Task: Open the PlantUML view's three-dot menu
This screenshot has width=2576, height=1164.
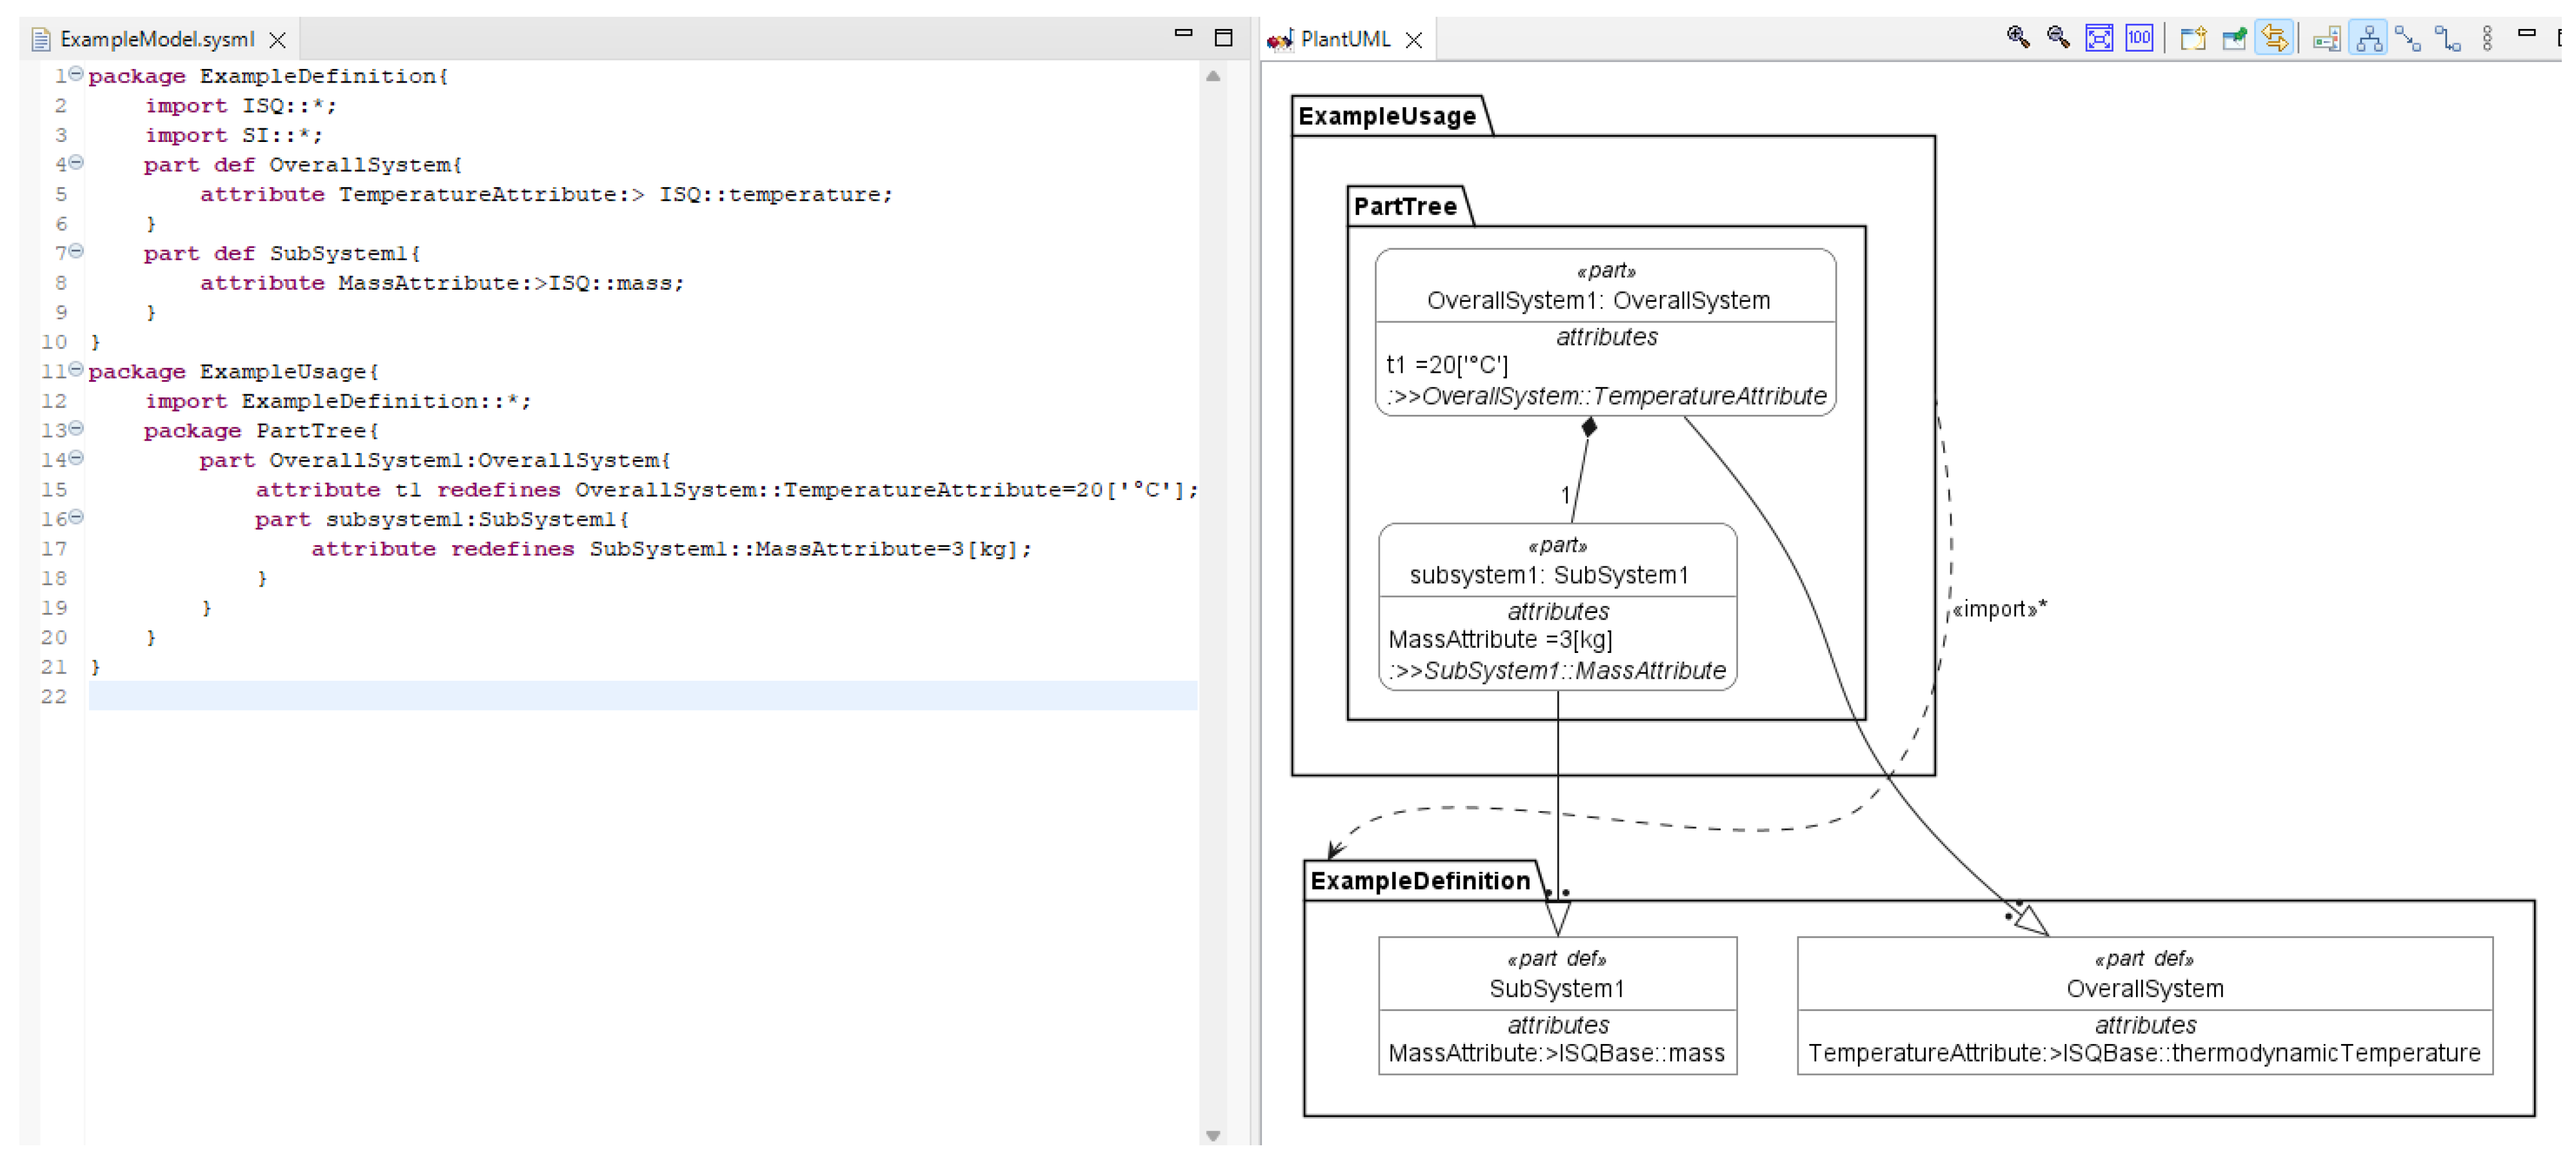Action: pos(2488,38)
